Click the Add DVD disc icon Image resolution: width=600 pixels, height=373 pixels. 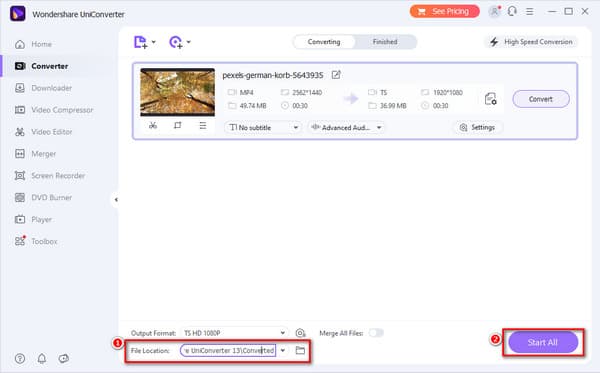(176, 42)
